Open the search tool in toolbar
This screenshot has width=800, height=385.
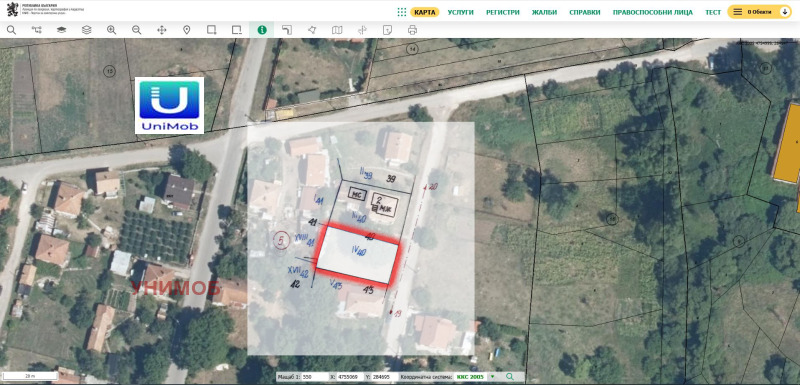pyautogui.click(x=11, y=30)
